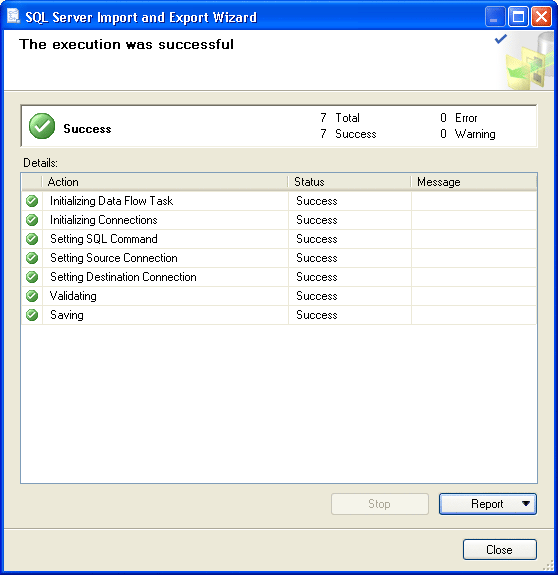The height and width of the screenshot is (575, 558).
Task: Click 'The execution was successful' heading
Action: (x=126, y=44)
